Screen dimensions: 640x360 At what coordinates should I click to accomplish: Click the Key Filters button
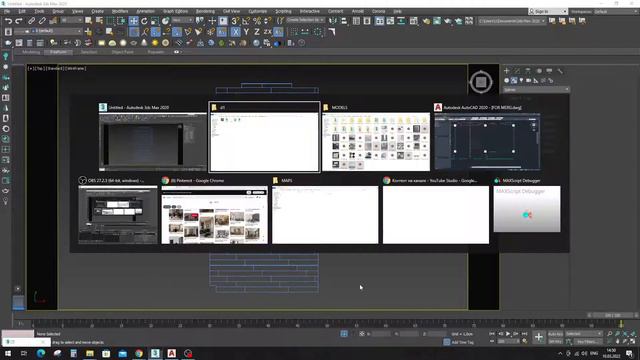point(587,342)
